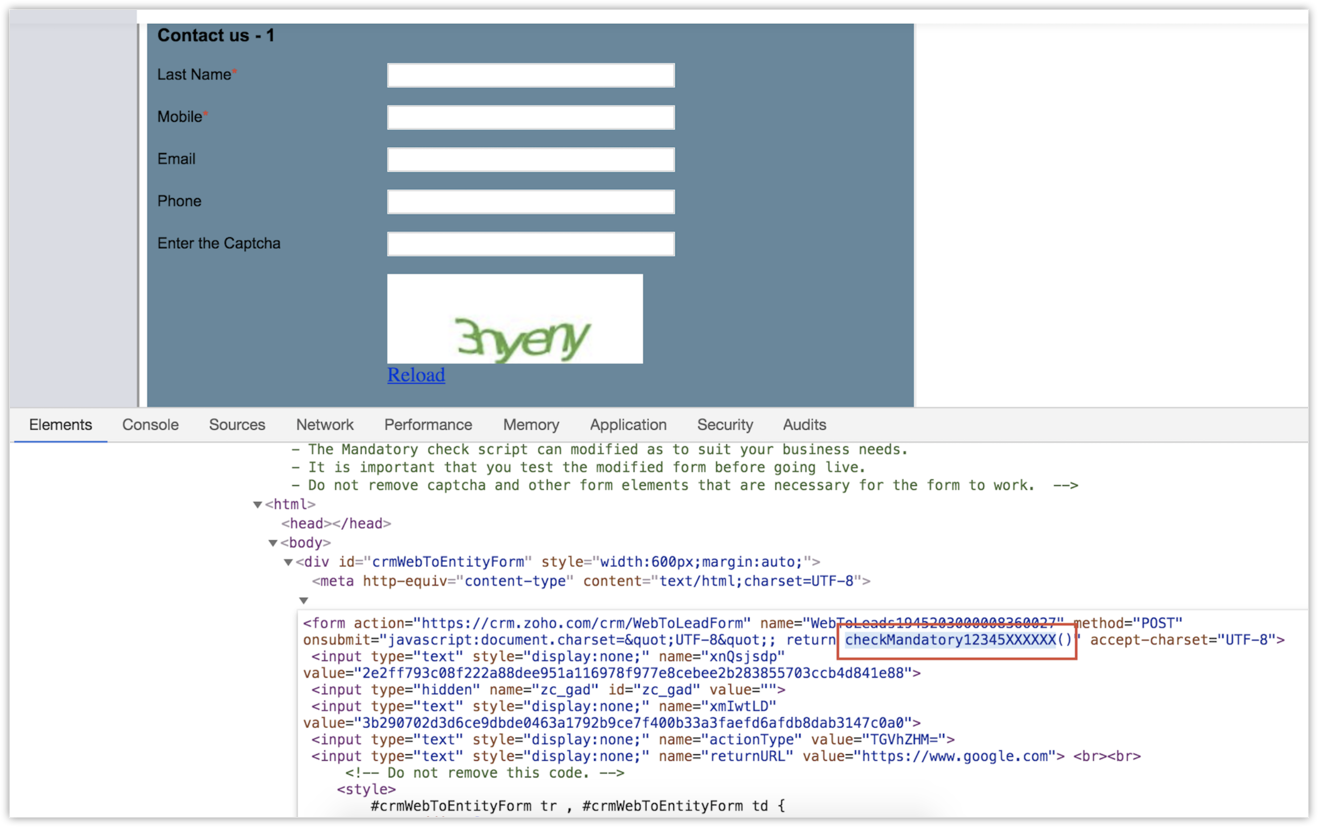Collapse the form element node arrow
The height and width of the screenshot is (827, 1318).
tap(304, 601)
